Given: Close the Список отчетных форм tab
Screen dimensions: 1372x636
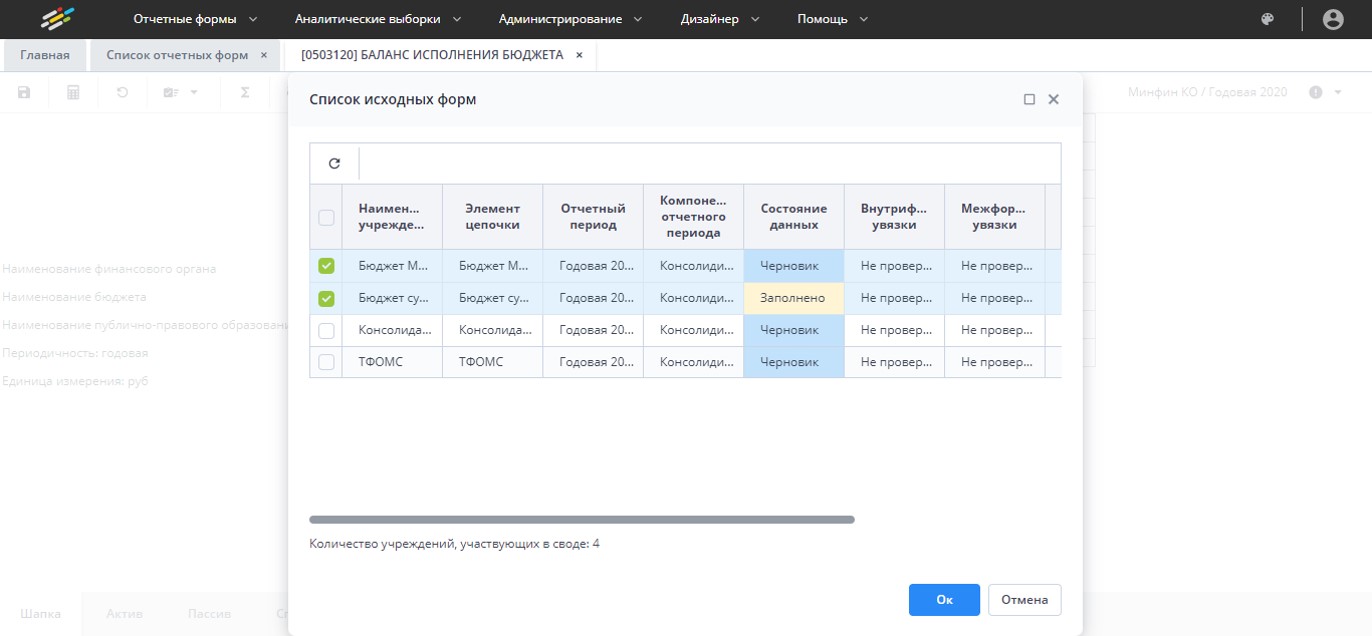Looking at the screenshot, I should coord(264,55).
